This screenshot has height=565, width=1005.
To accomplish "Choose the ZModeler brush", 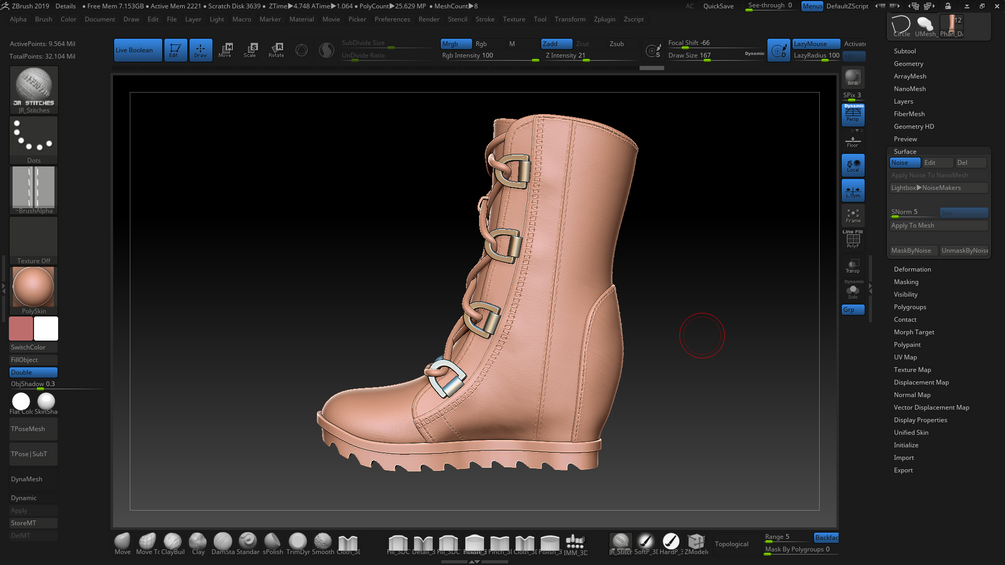I will coord(696,542).
